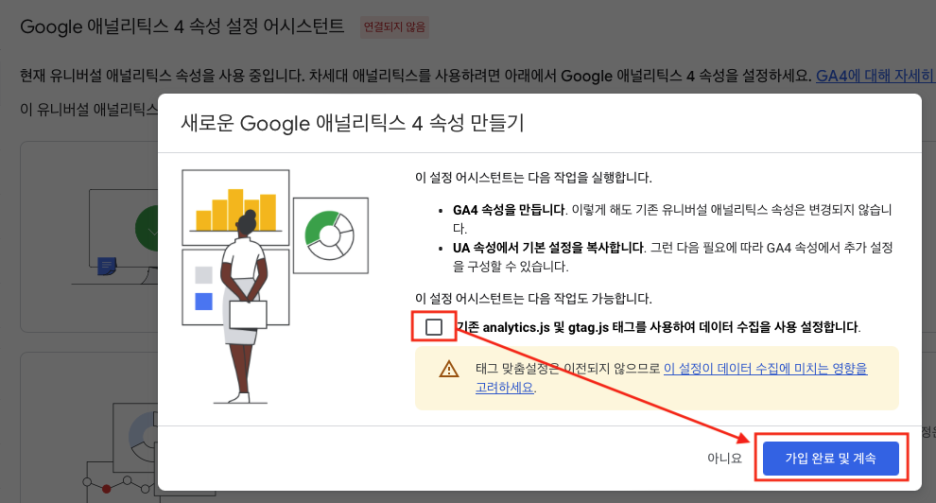
Task: Check the analytics.js and gtag.js data collection checkbox
Action: coord(434,327)
